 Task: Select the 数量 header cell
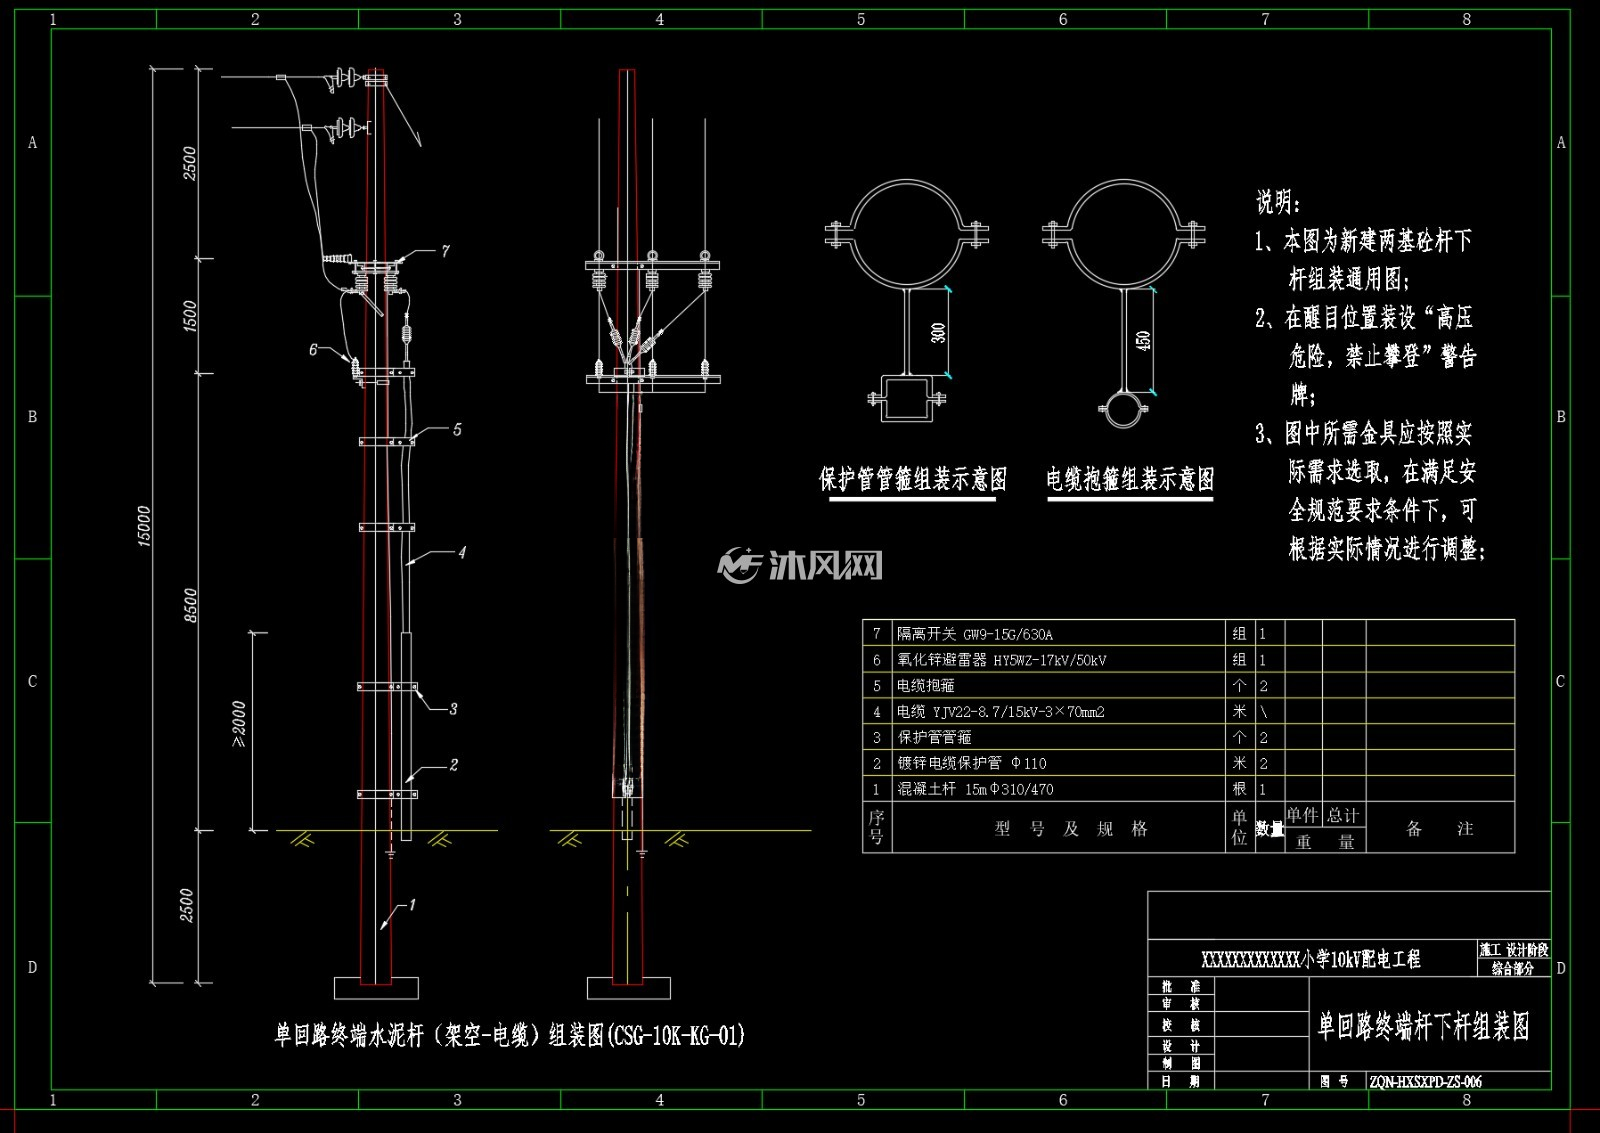(x=1270, y=829)
